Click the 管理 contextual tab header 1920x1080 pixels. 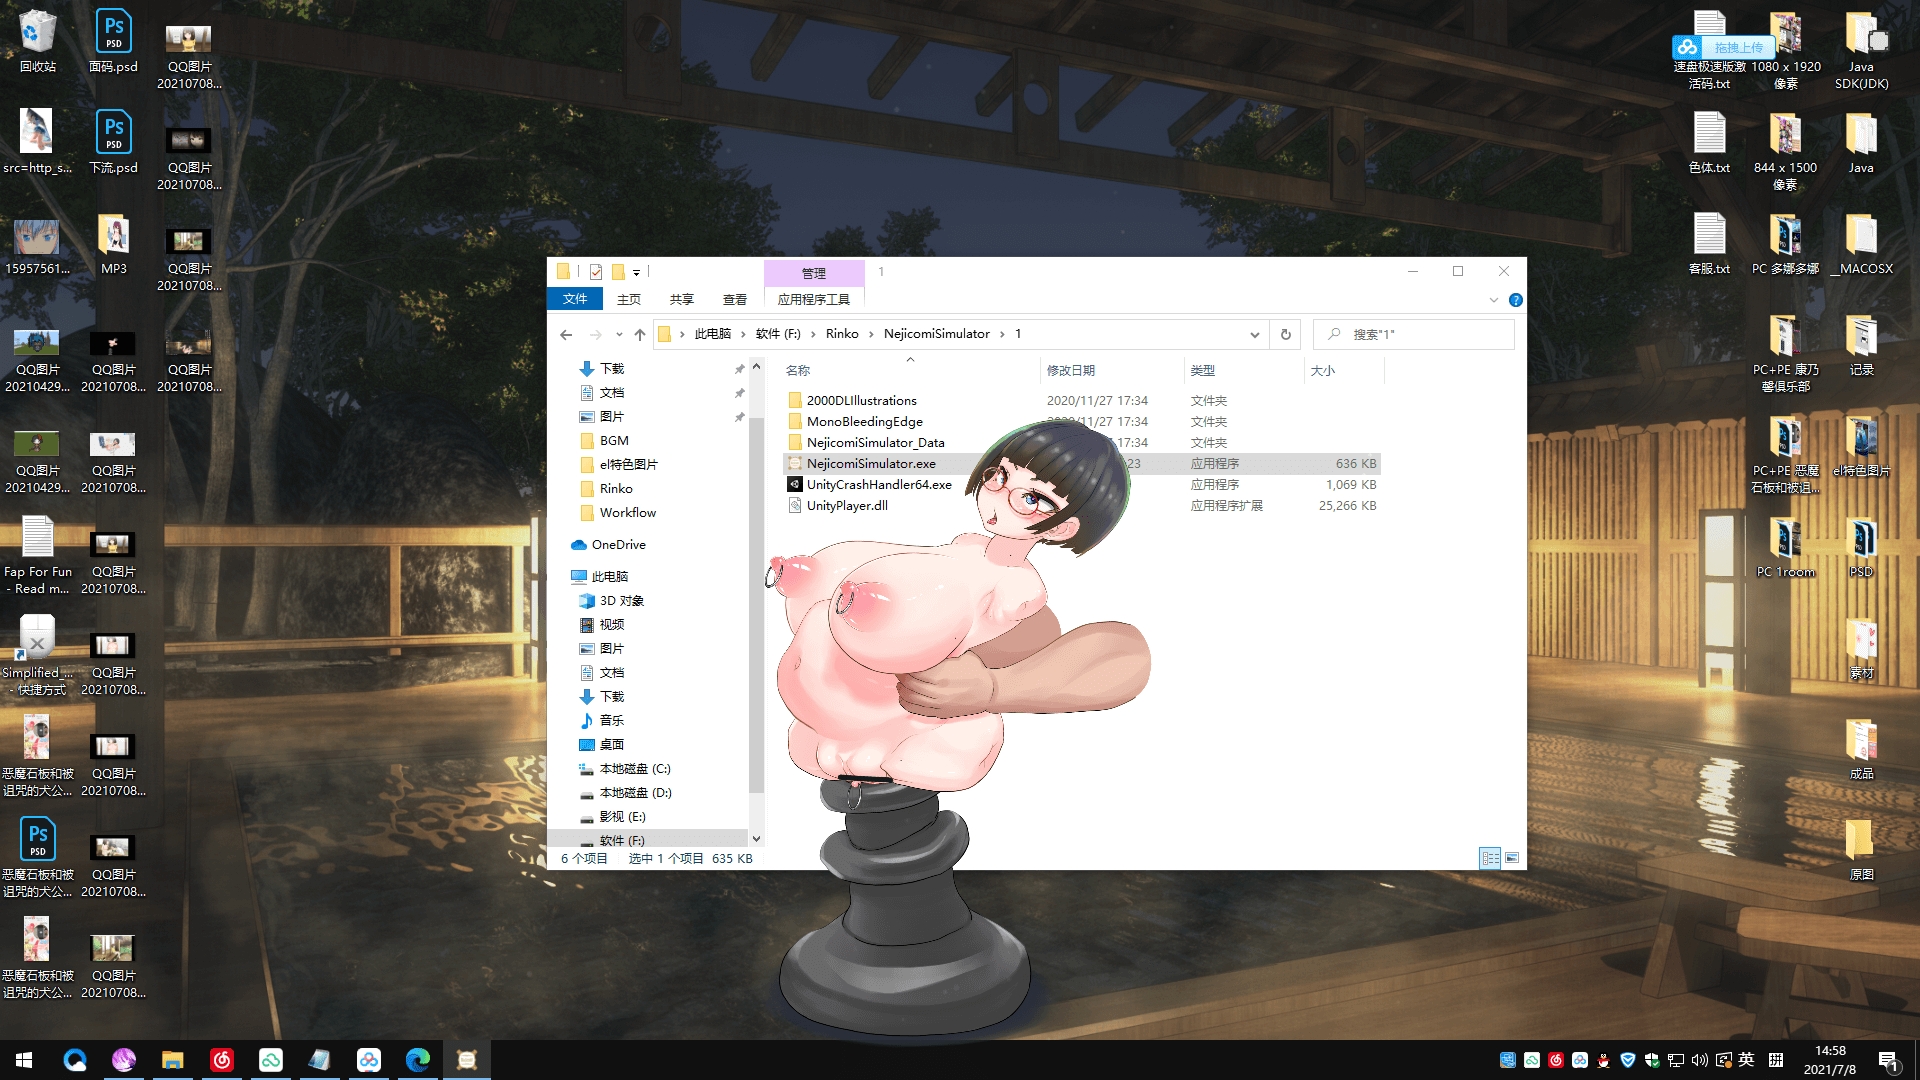814,273
